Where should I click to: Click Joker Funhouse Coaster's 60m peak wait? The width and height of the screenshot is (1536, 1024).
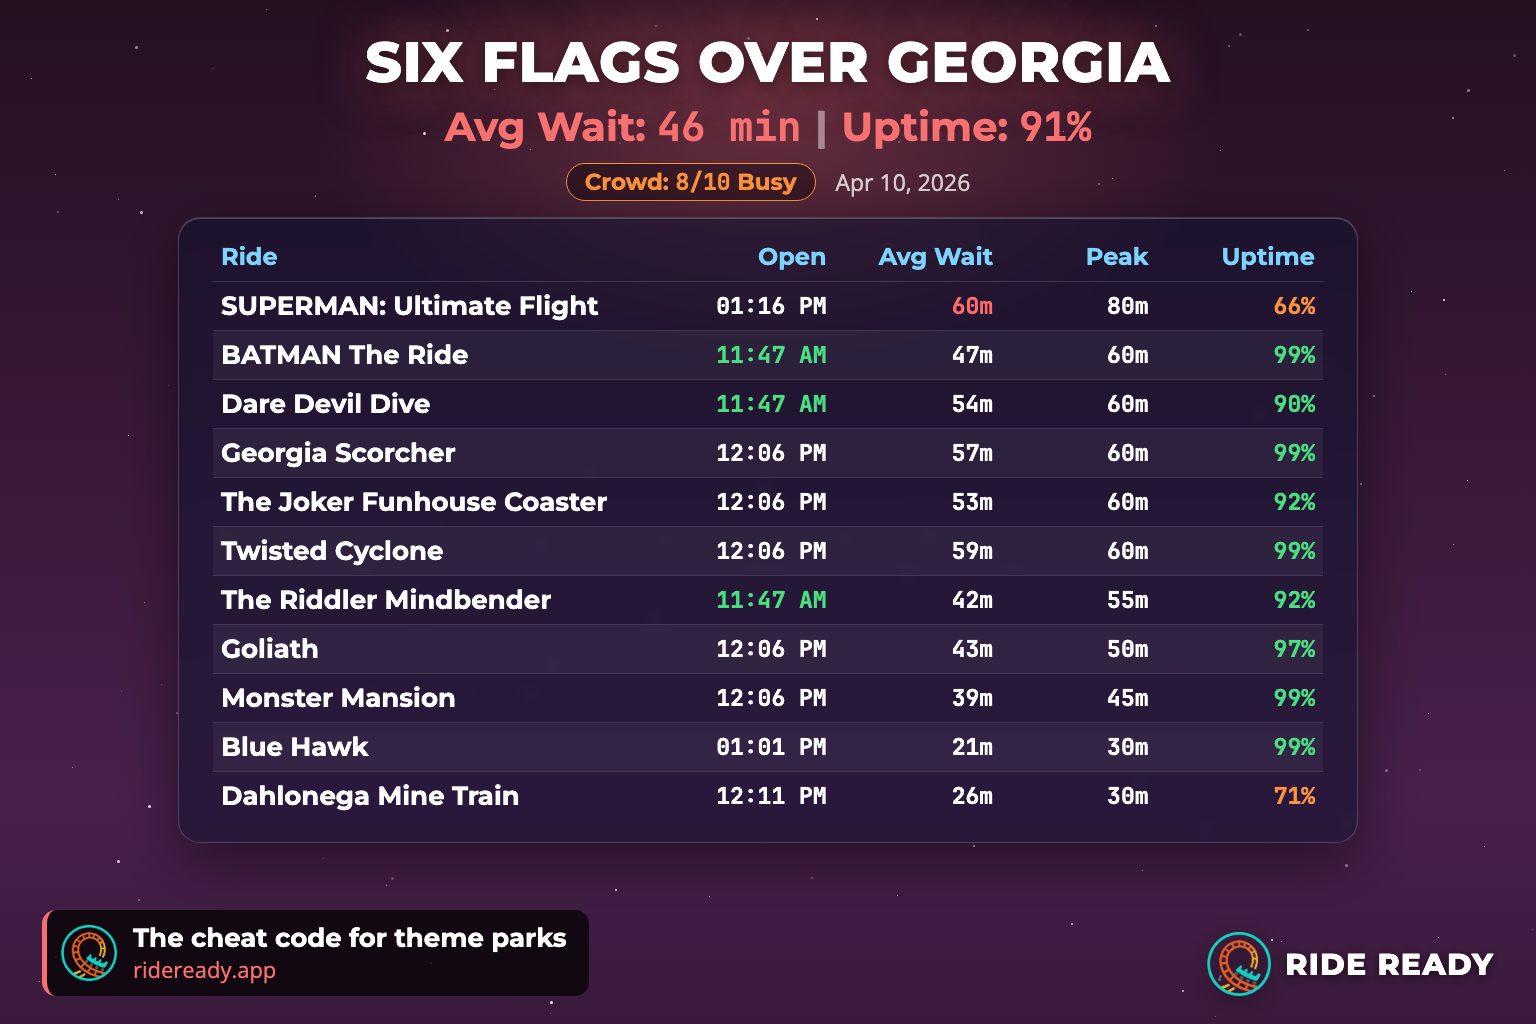click(1128, 502)
